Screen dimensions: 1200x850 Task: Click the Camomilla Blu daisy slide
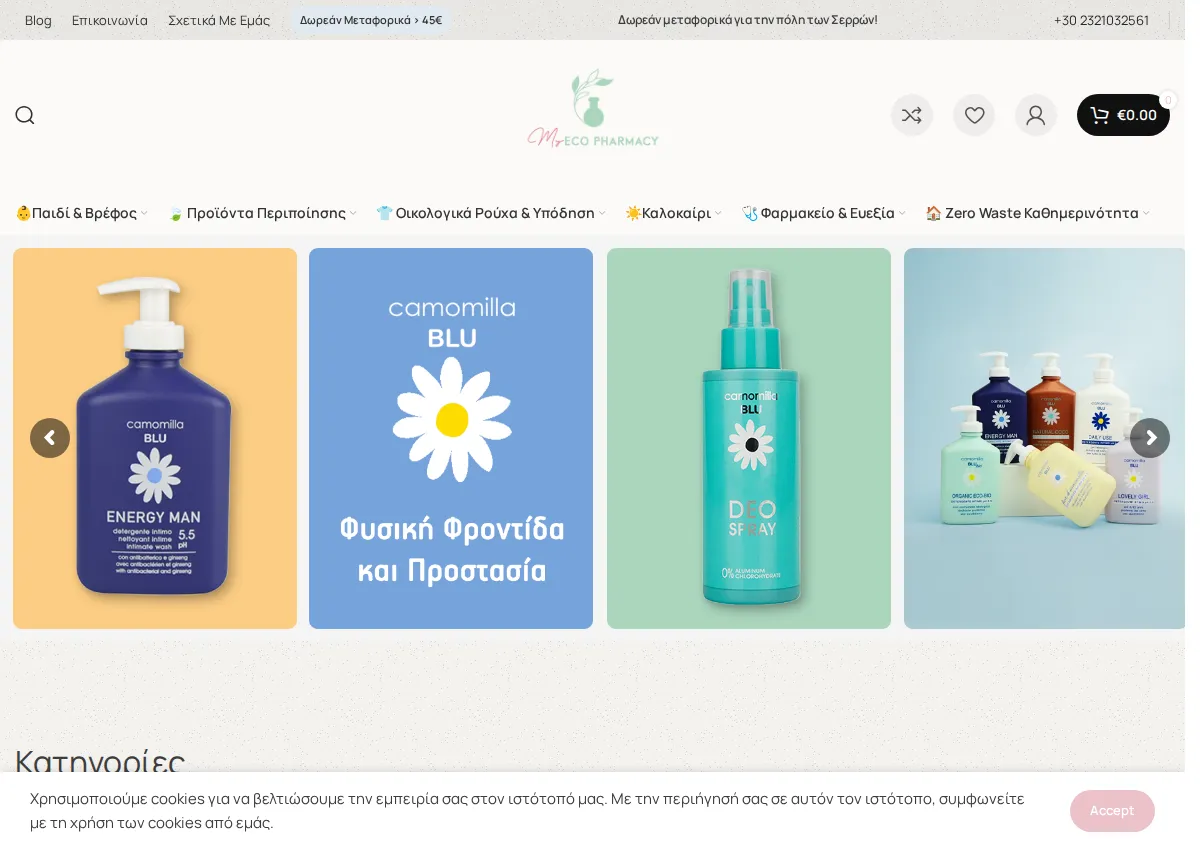click(x=451, y=438)
